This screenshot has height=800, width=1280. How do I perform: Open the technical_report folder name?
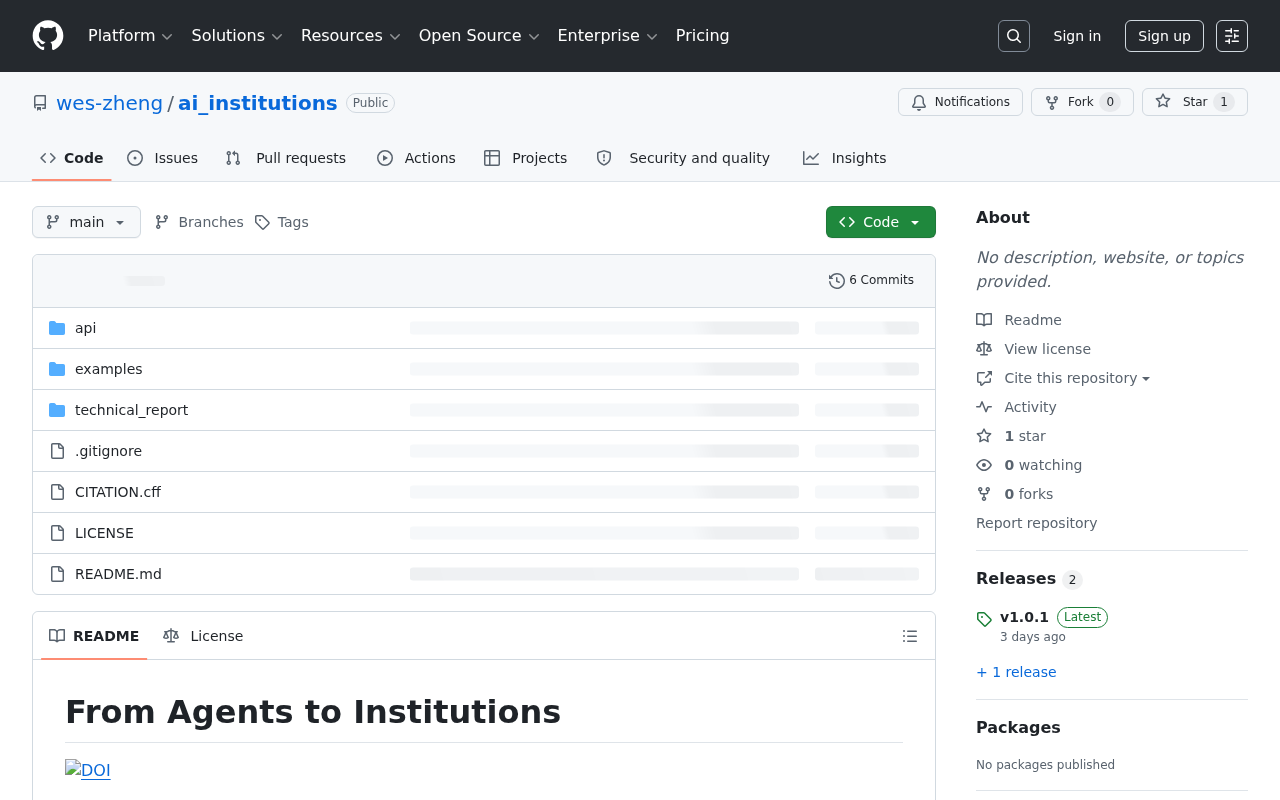tap(131, 410)
